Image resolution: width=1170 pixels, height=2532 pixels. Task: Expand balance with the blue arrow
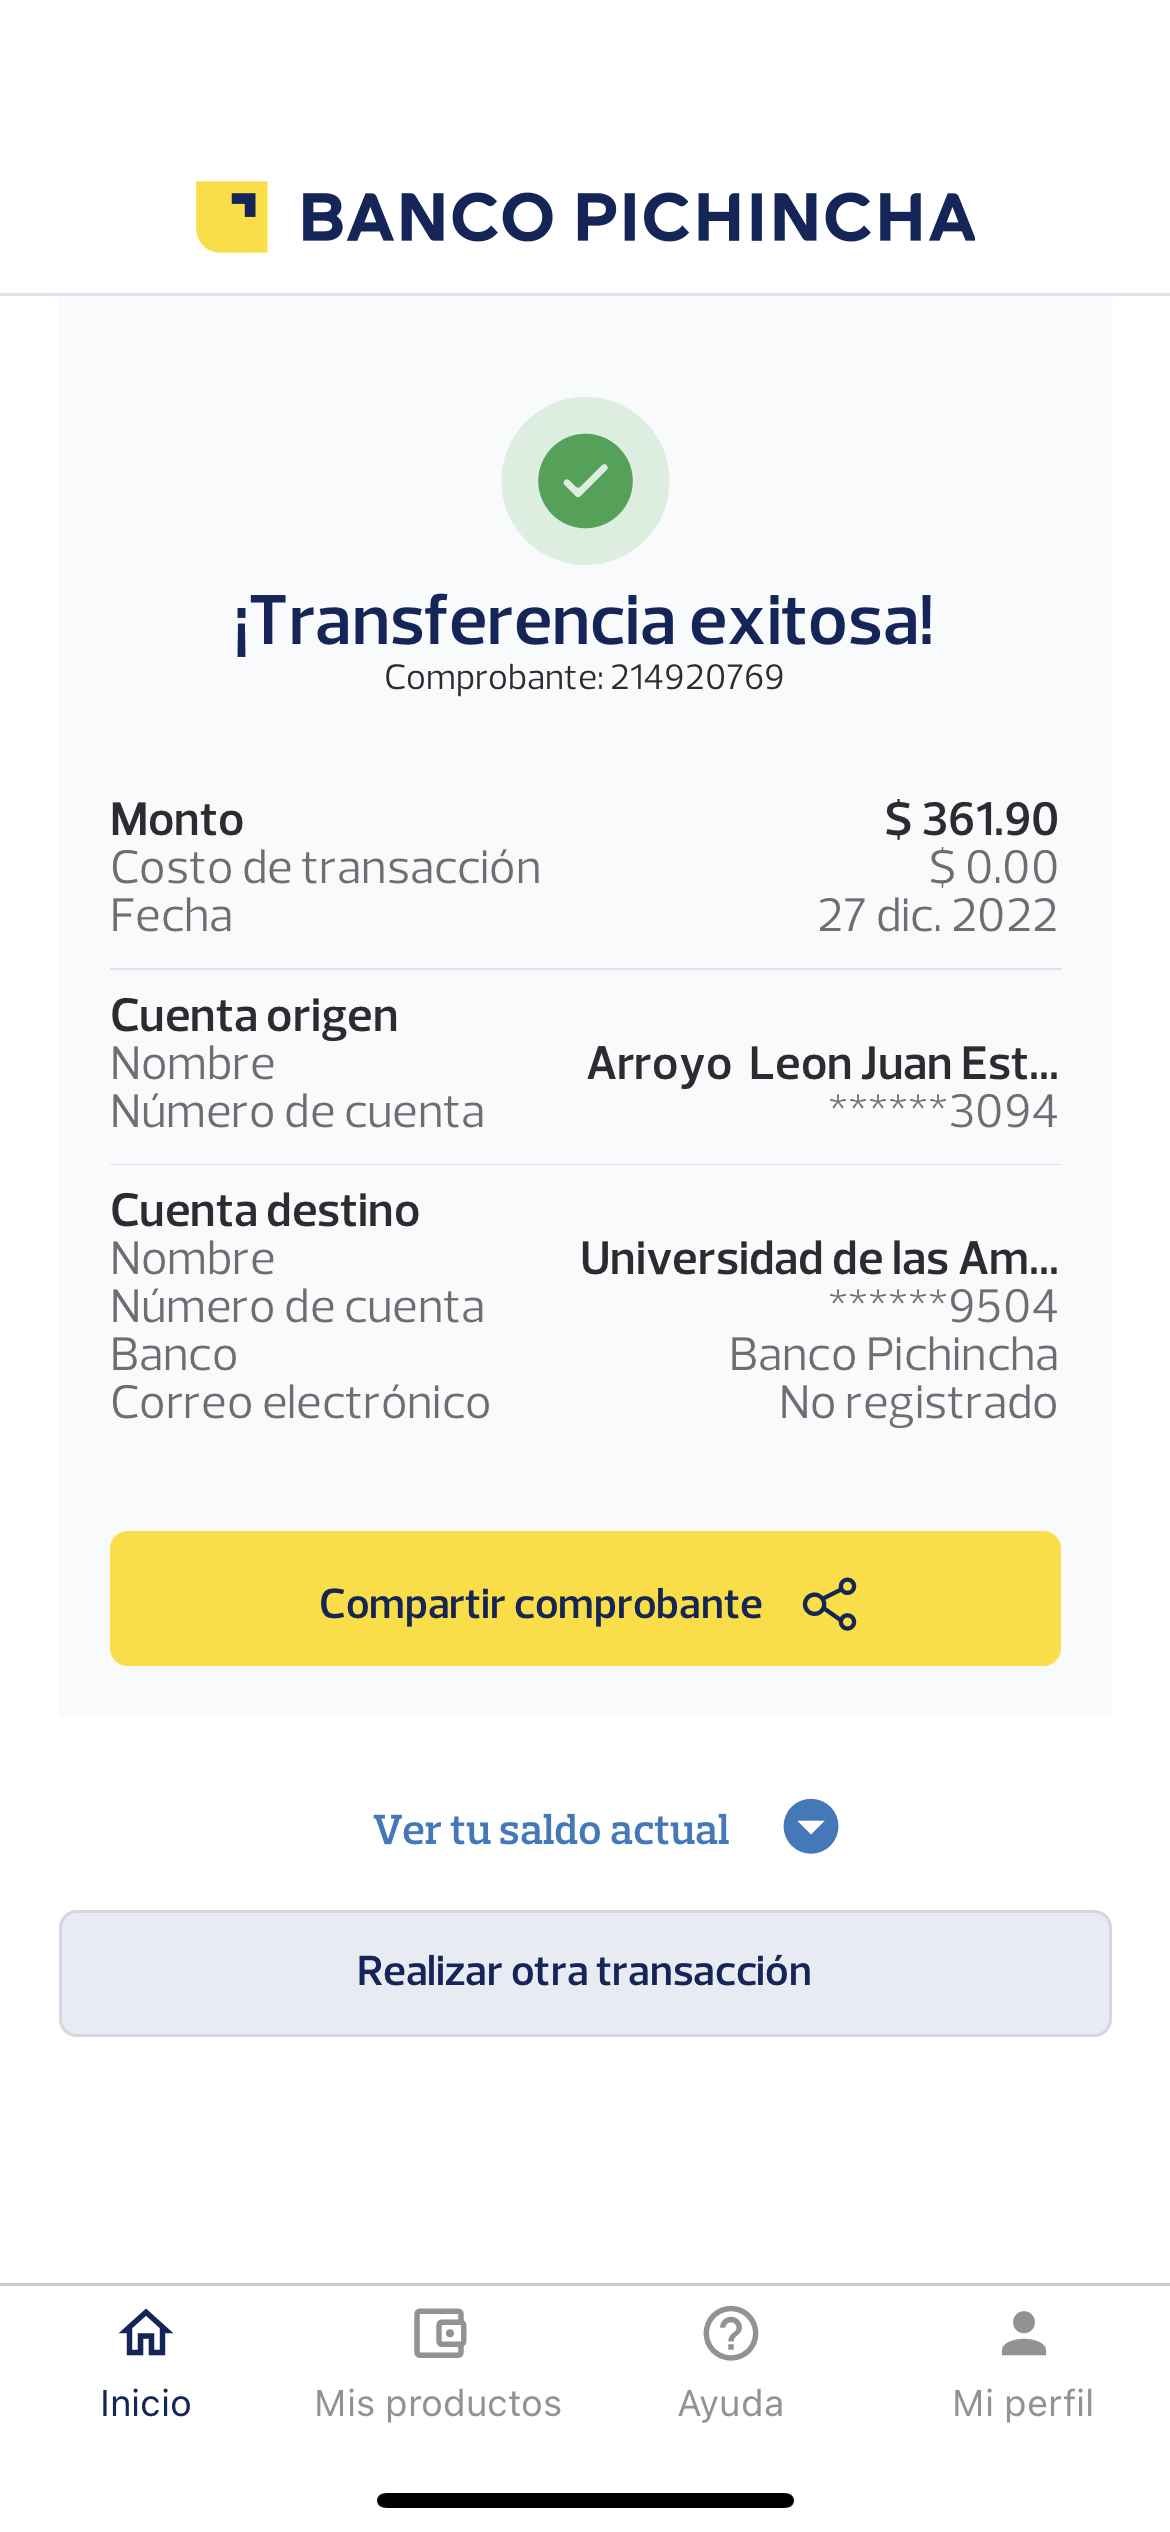(811, 1827)
